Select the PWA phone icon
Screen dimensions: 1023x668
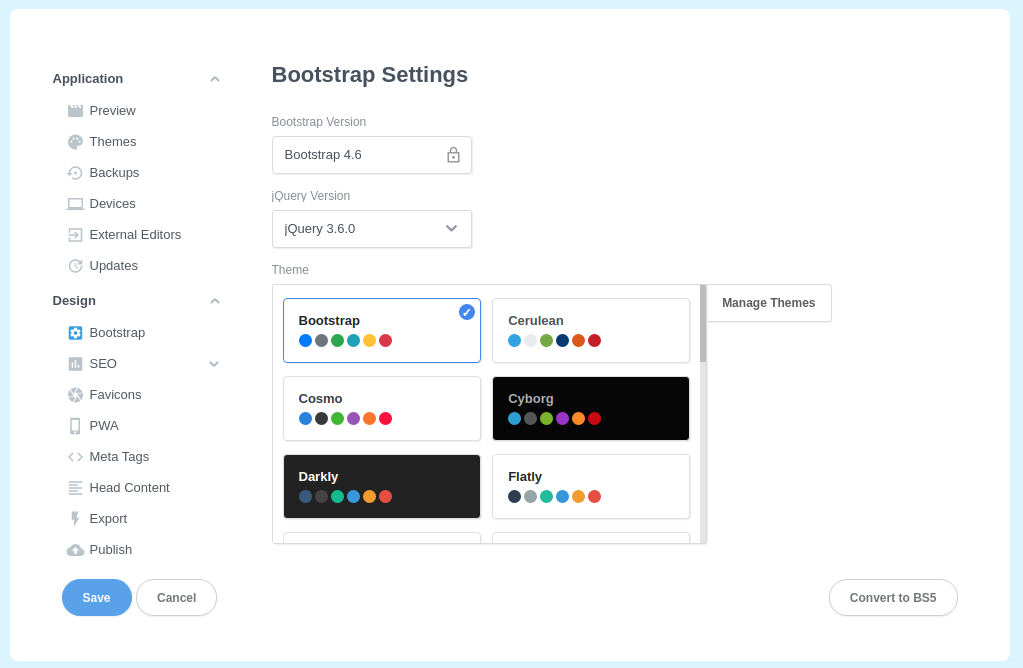tap(74, 425)
